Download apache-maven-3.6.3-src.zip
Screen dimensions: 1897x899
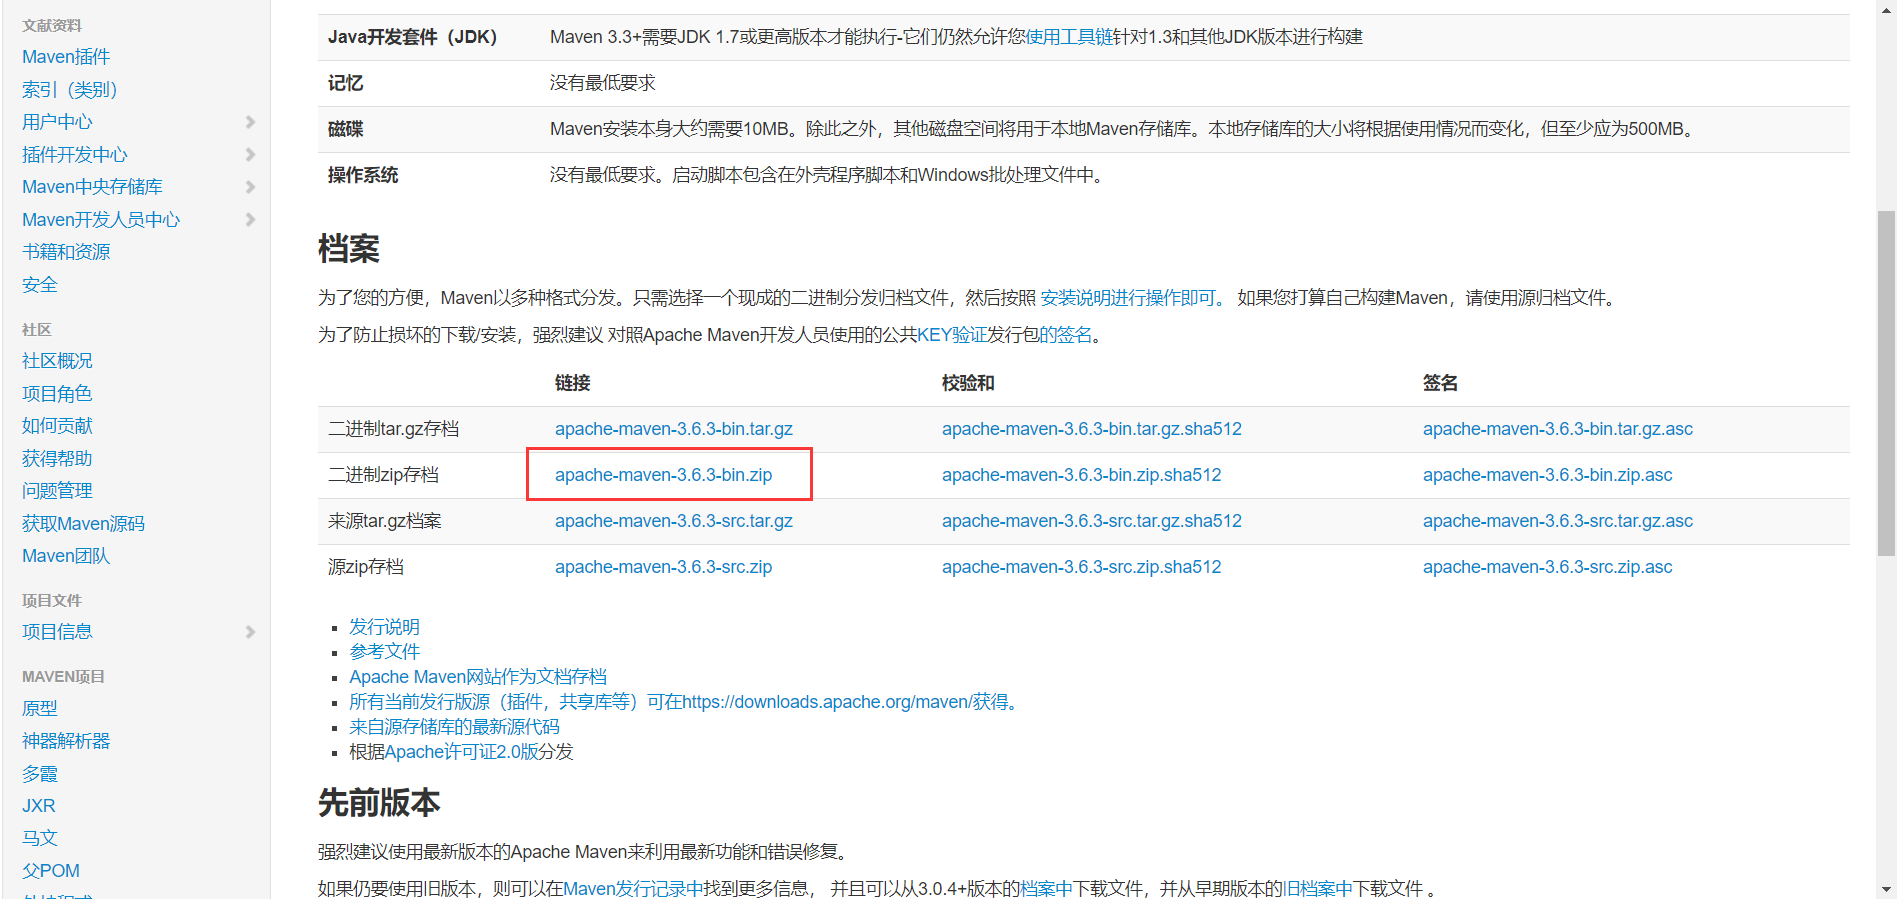[664, 567]
